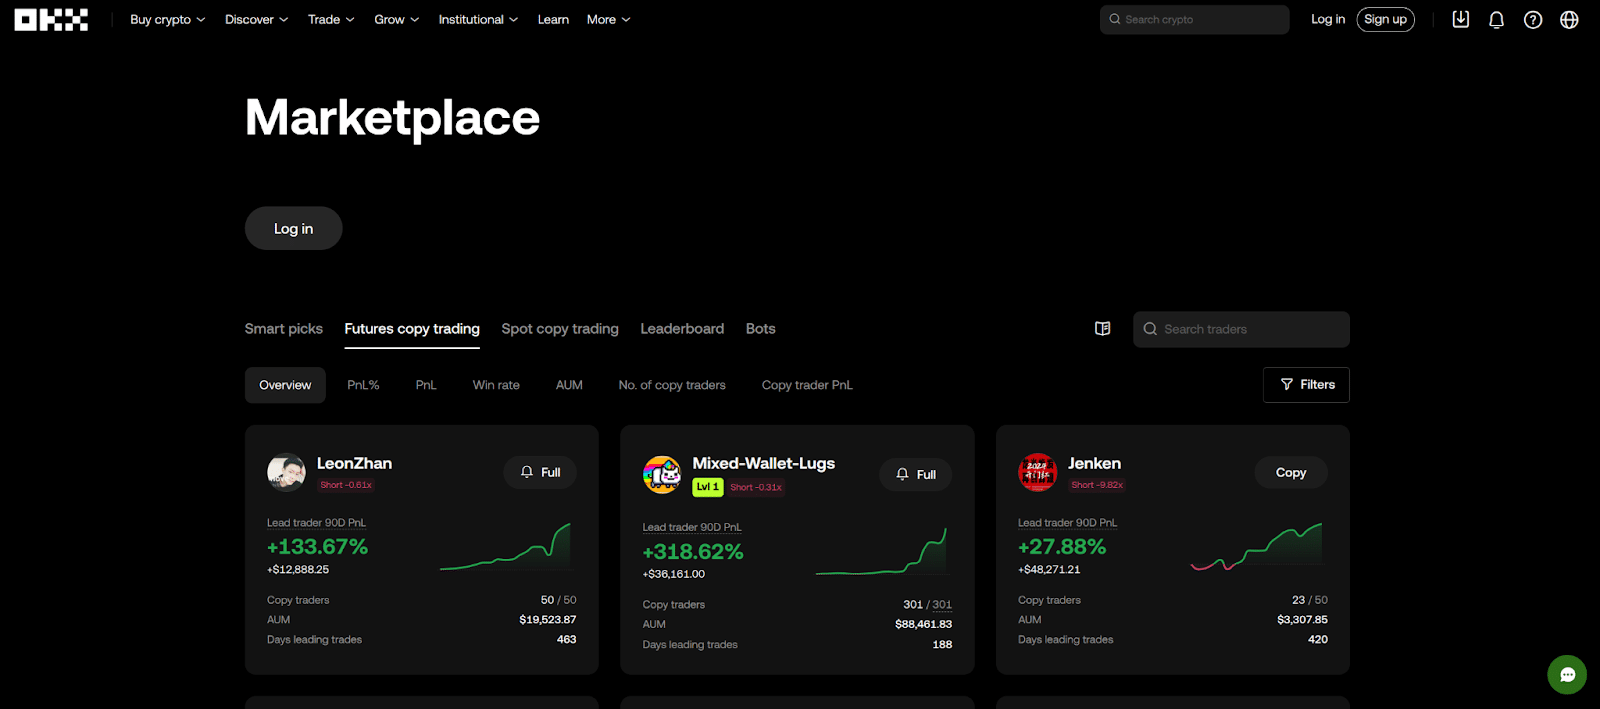This screenshot has width=1600, height=709.
Task: Sort traders by PnL%
Action: pos(363,385)
